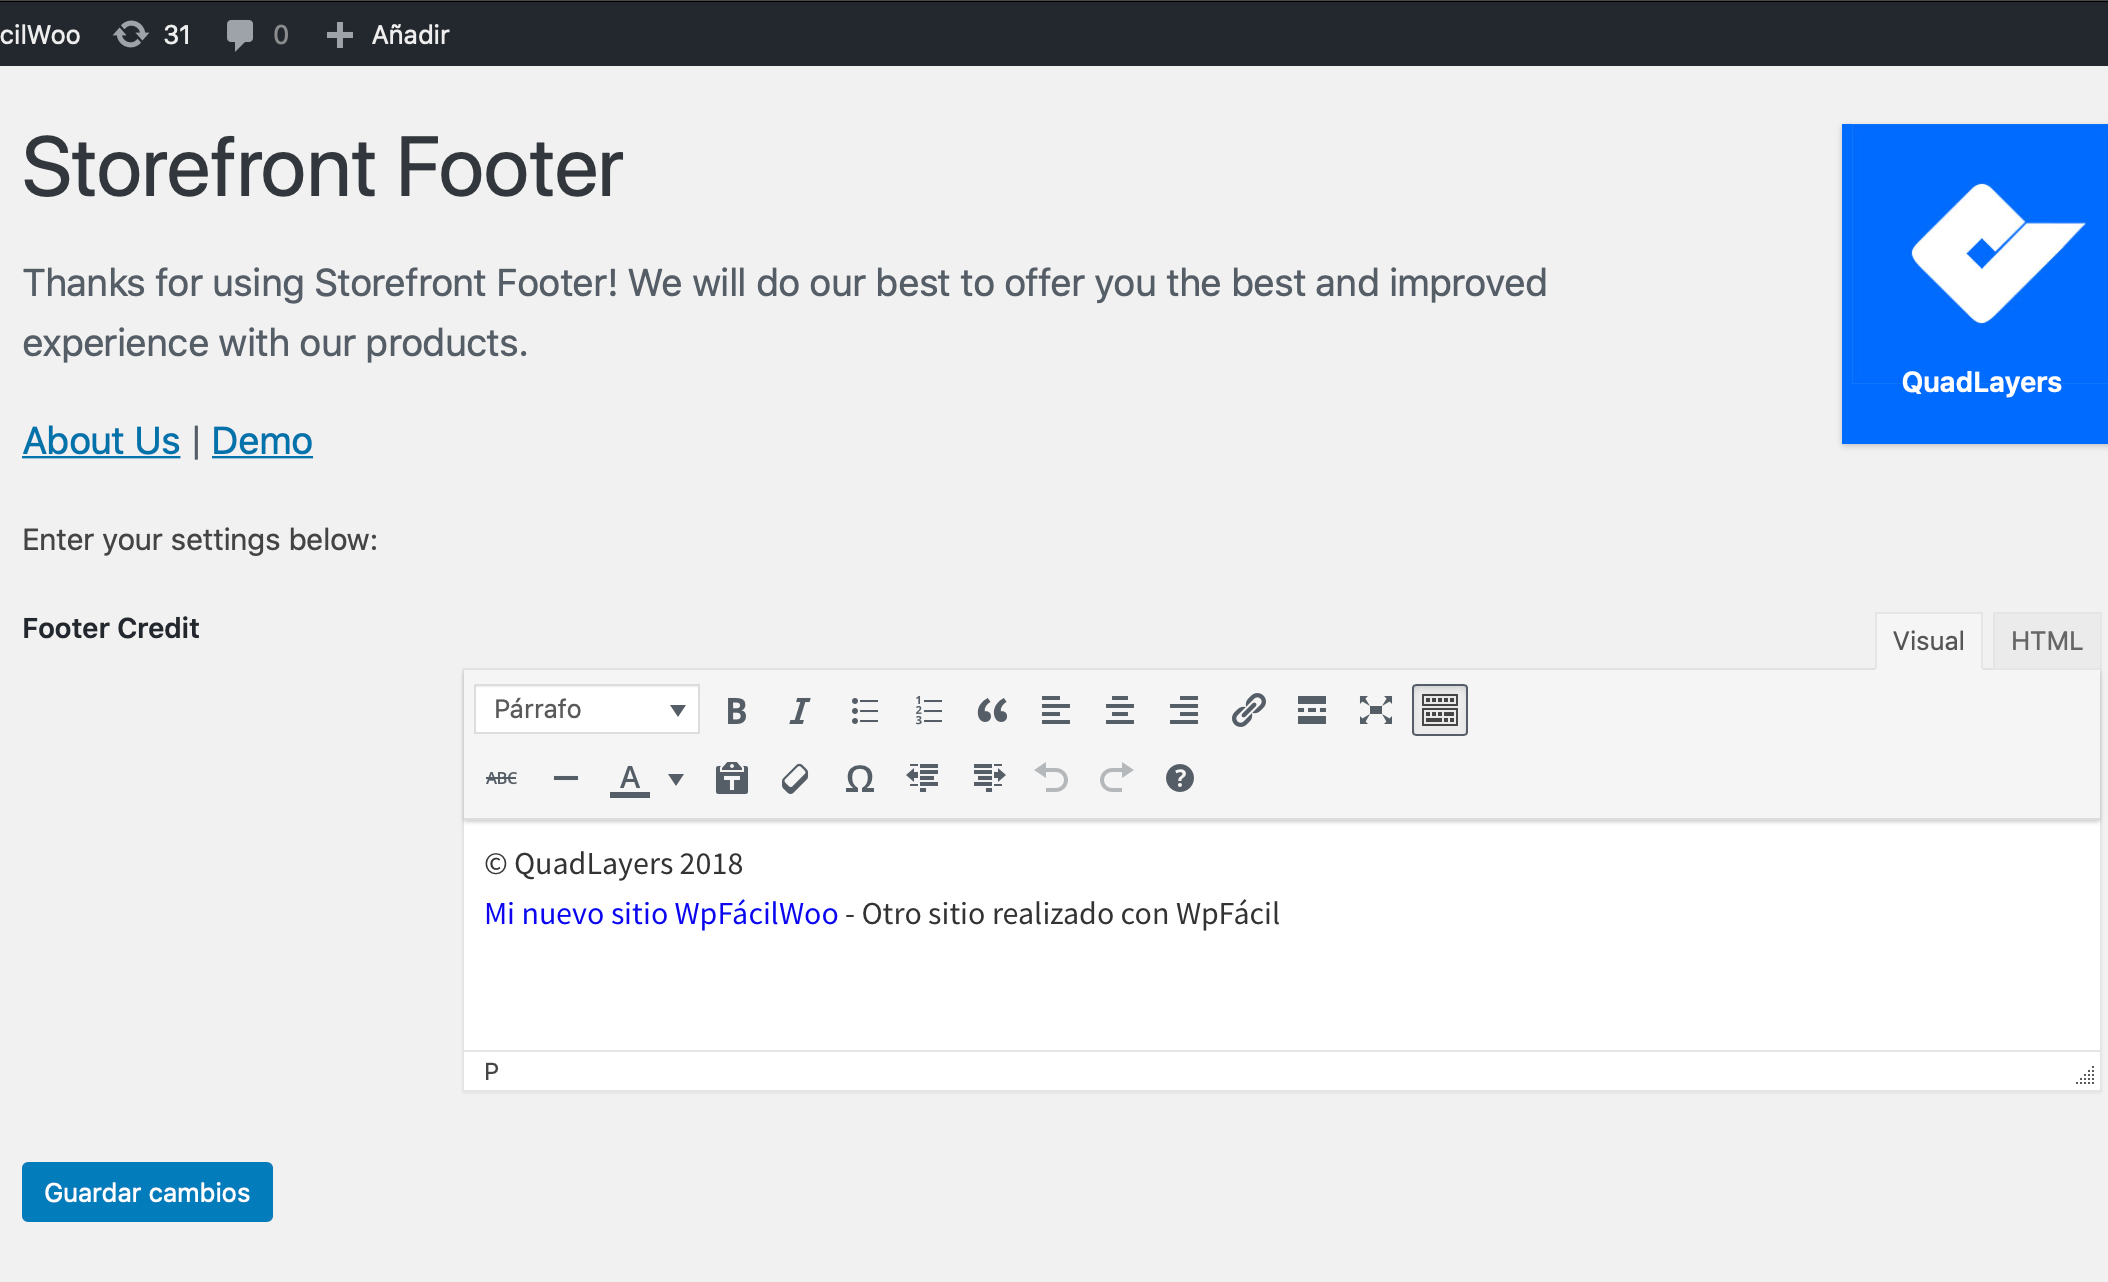The width and height of the screenshot is (2108, 1282).
Task: Align text to the right
Action: coord(1184,710)
